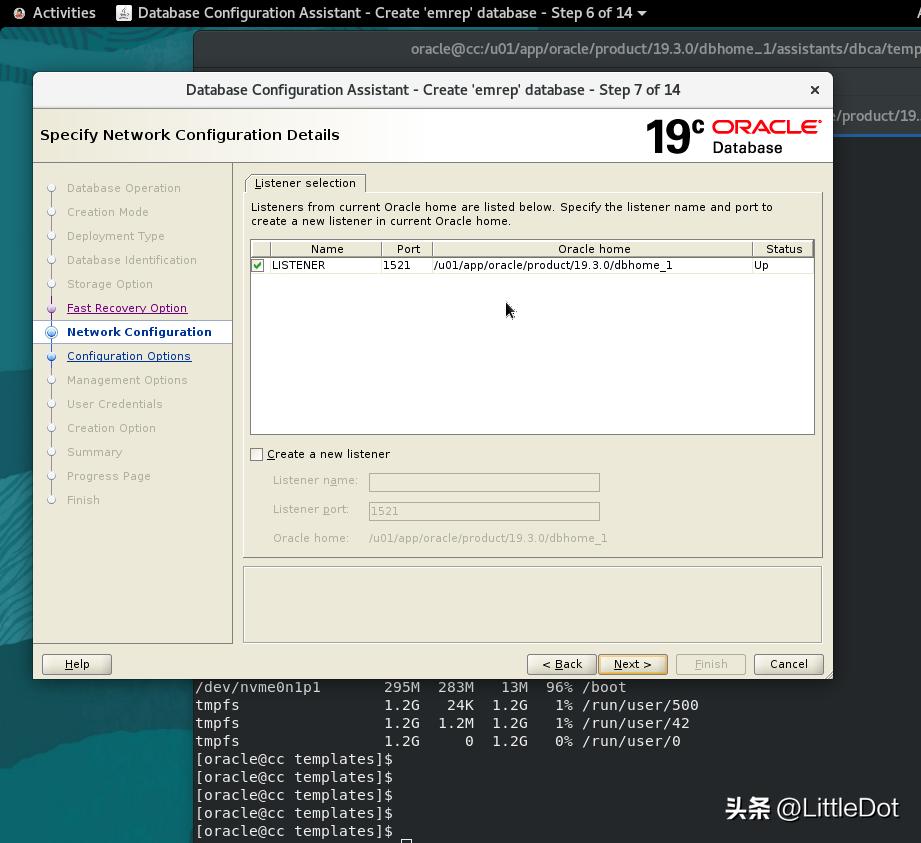This screenshot has width=921, height=843.
Task: Click the Activities logo icon
Action: click(x=19, y=13)
